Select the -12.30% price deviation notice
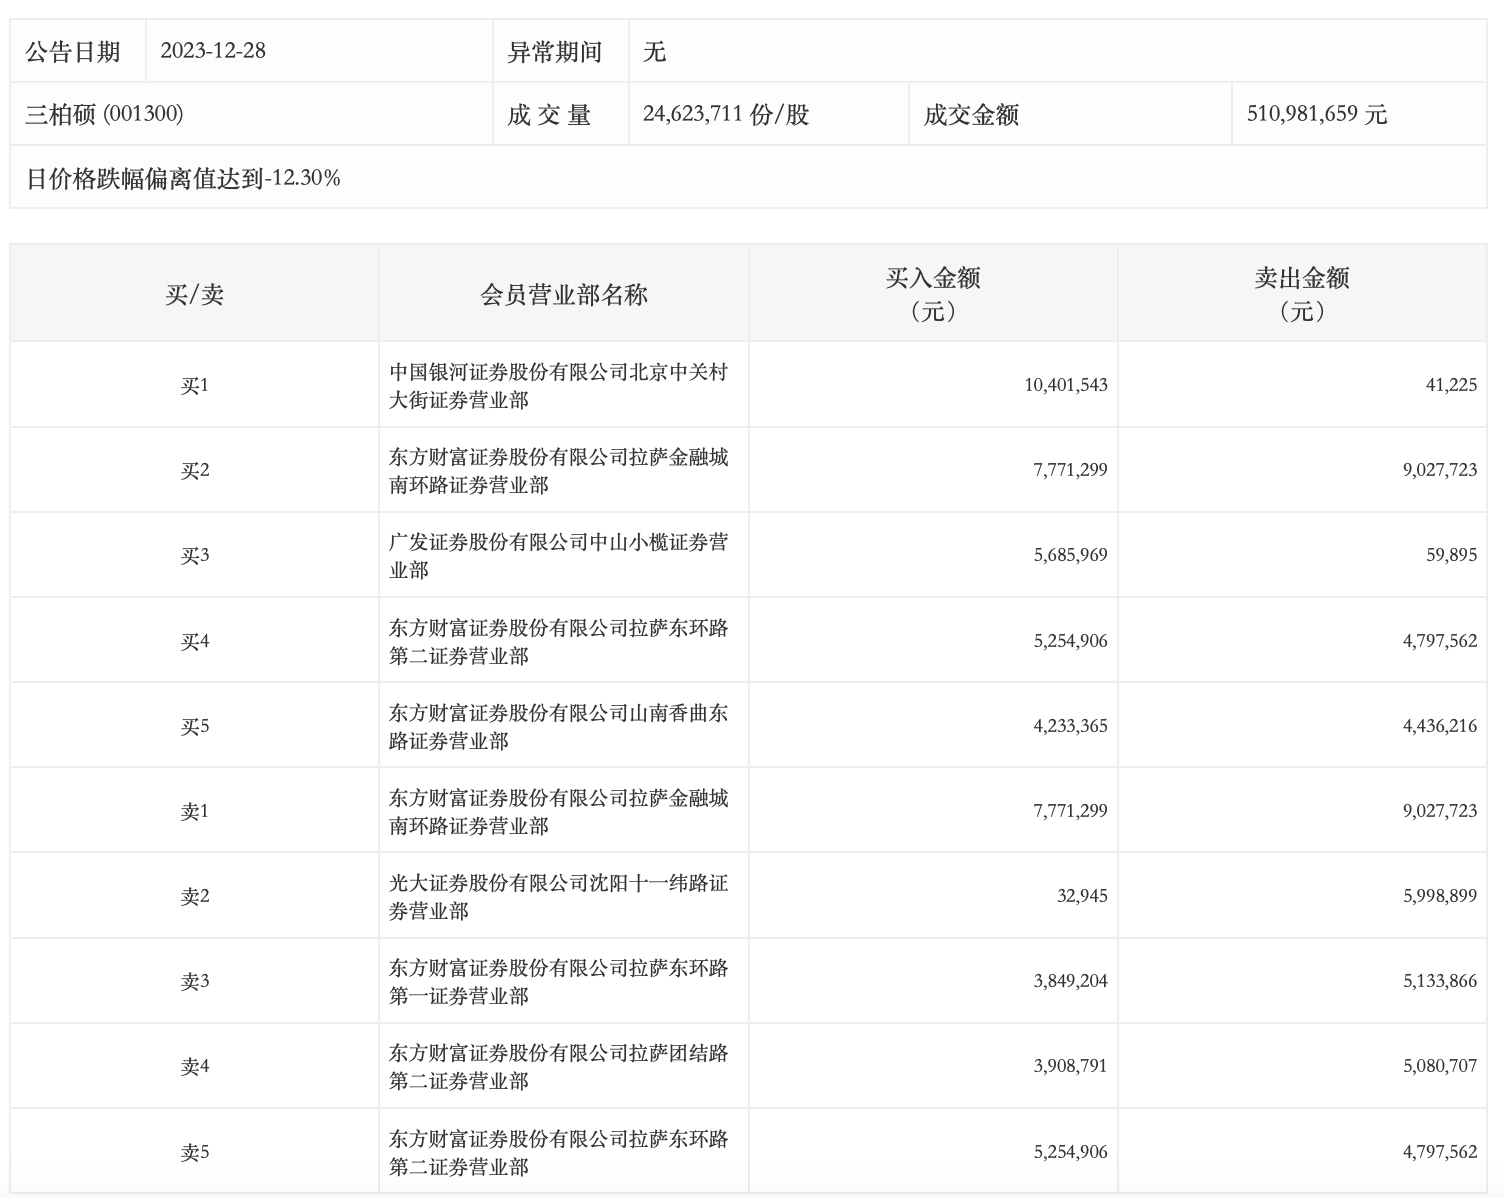 click(183, 178)
